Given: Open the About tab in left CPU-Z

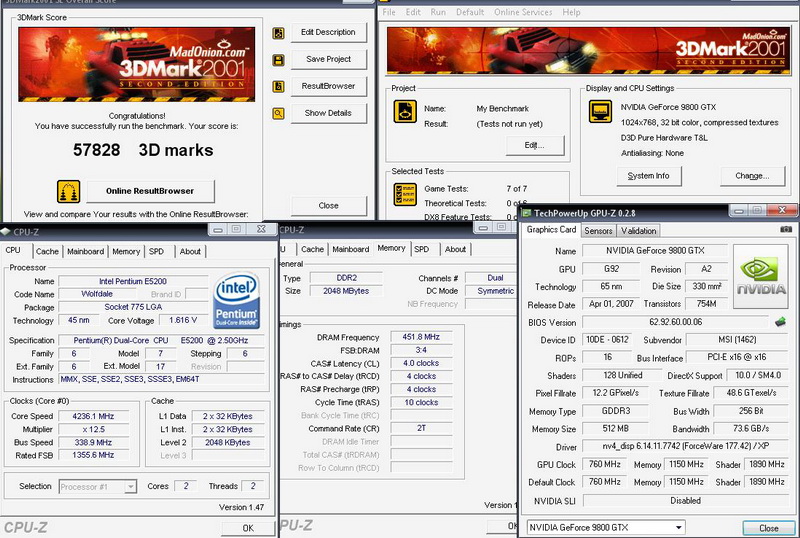Looking at the screenshot, I should click(x=190, y=251).
